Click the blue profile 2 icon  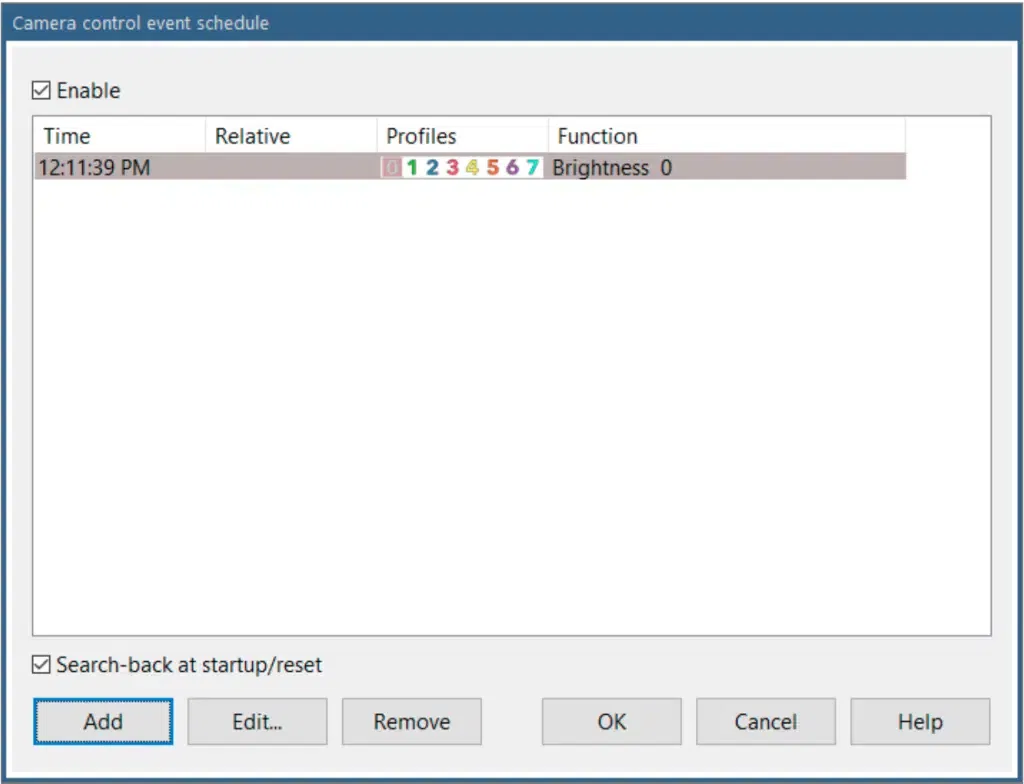click(x=432, y=168)
